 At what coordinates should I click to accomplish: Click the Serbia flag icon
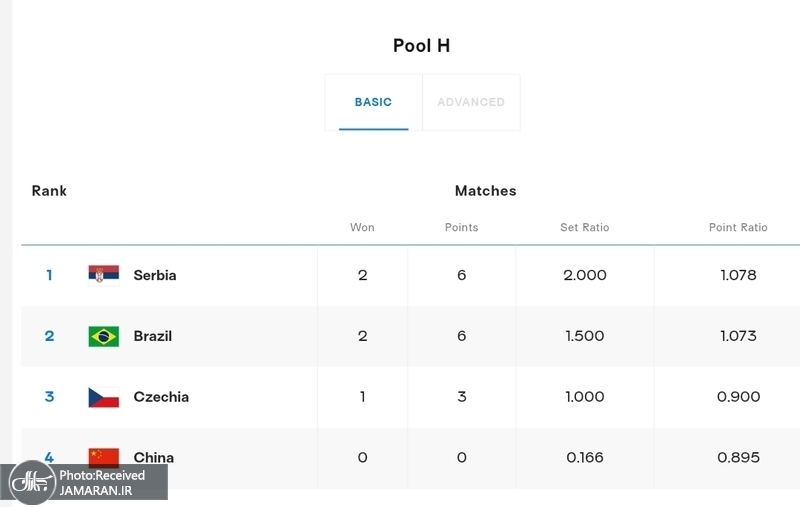103,275
